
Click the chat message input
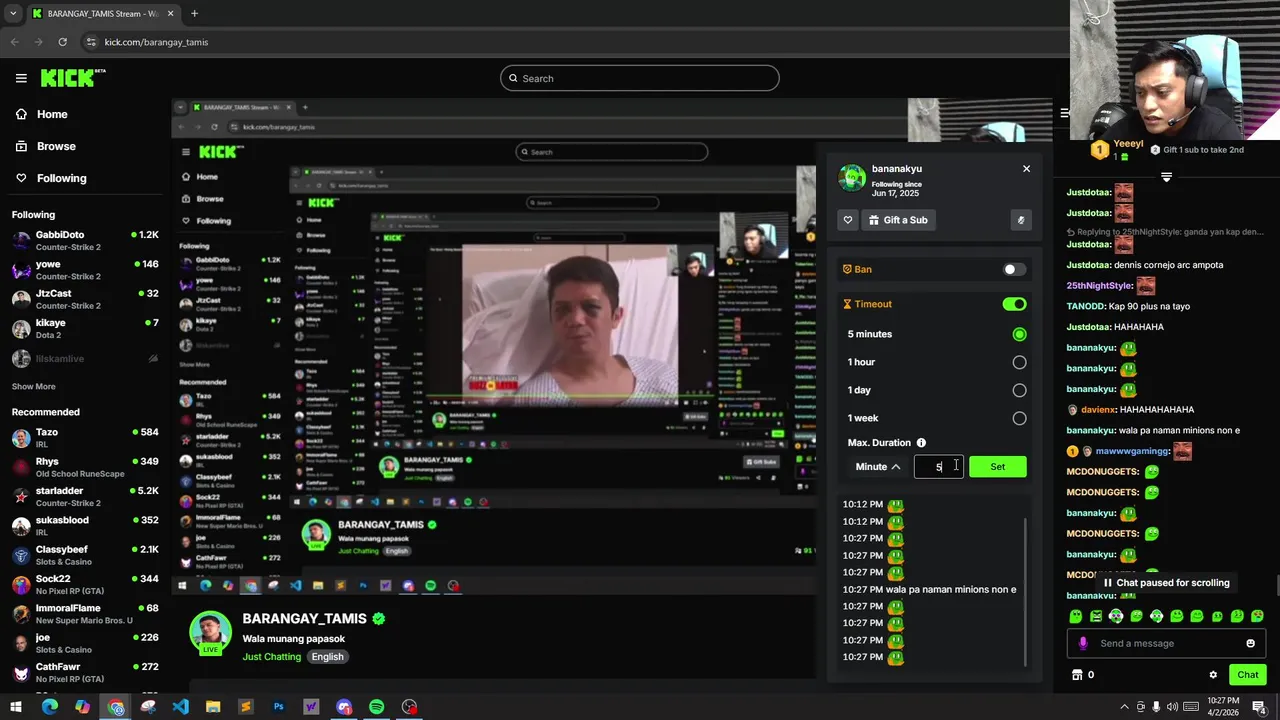[1166, 643]
